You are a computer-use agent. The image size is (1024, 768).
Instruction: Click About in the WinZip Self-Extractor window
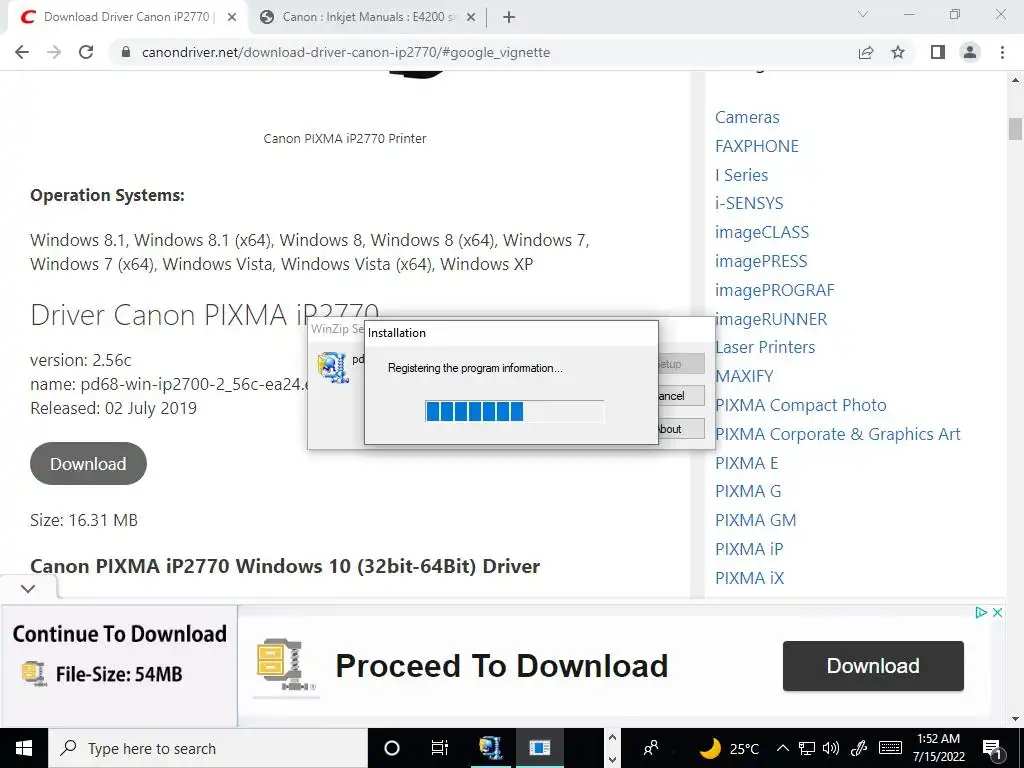point(679,429)
